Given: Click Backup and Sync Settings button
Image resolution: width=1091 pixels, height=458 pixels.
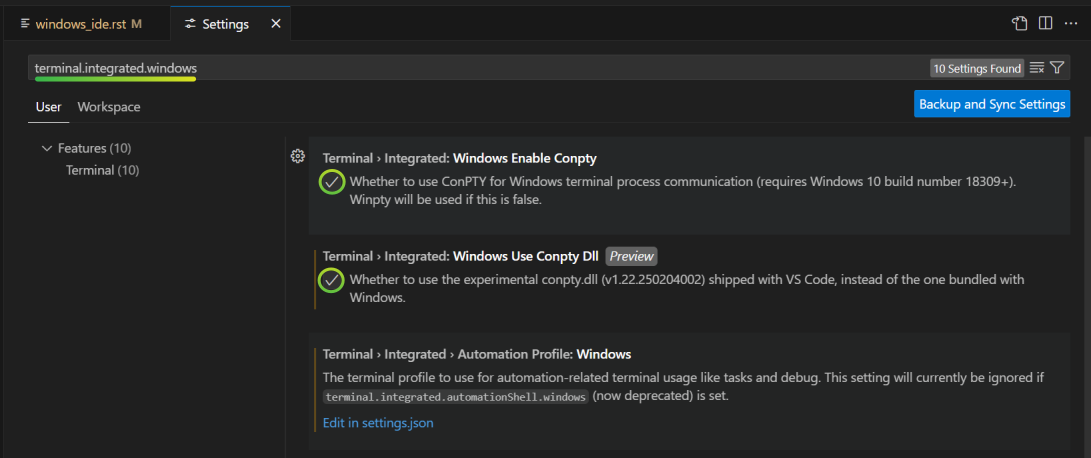Looking at the screenshot, I should (x=992, y=104).
